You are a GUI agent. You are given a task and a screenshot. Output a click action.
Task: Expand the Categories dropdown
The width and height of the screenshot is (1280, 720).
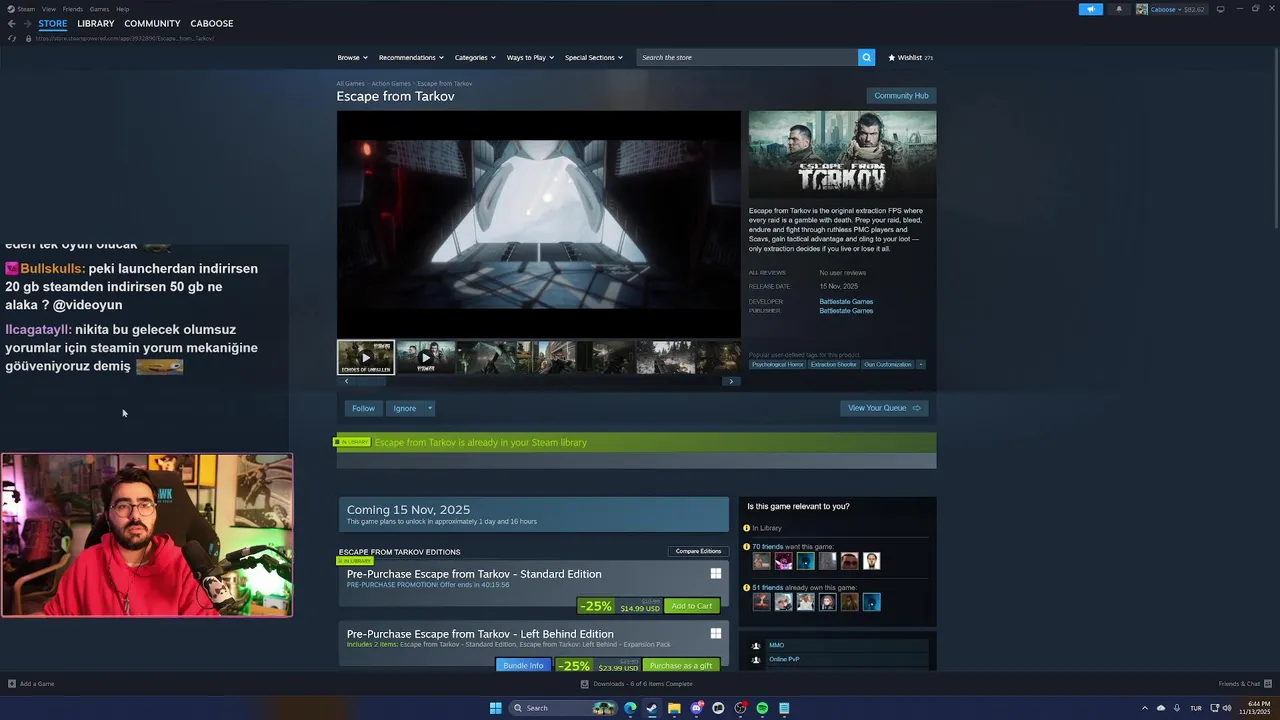click(476, 57)
